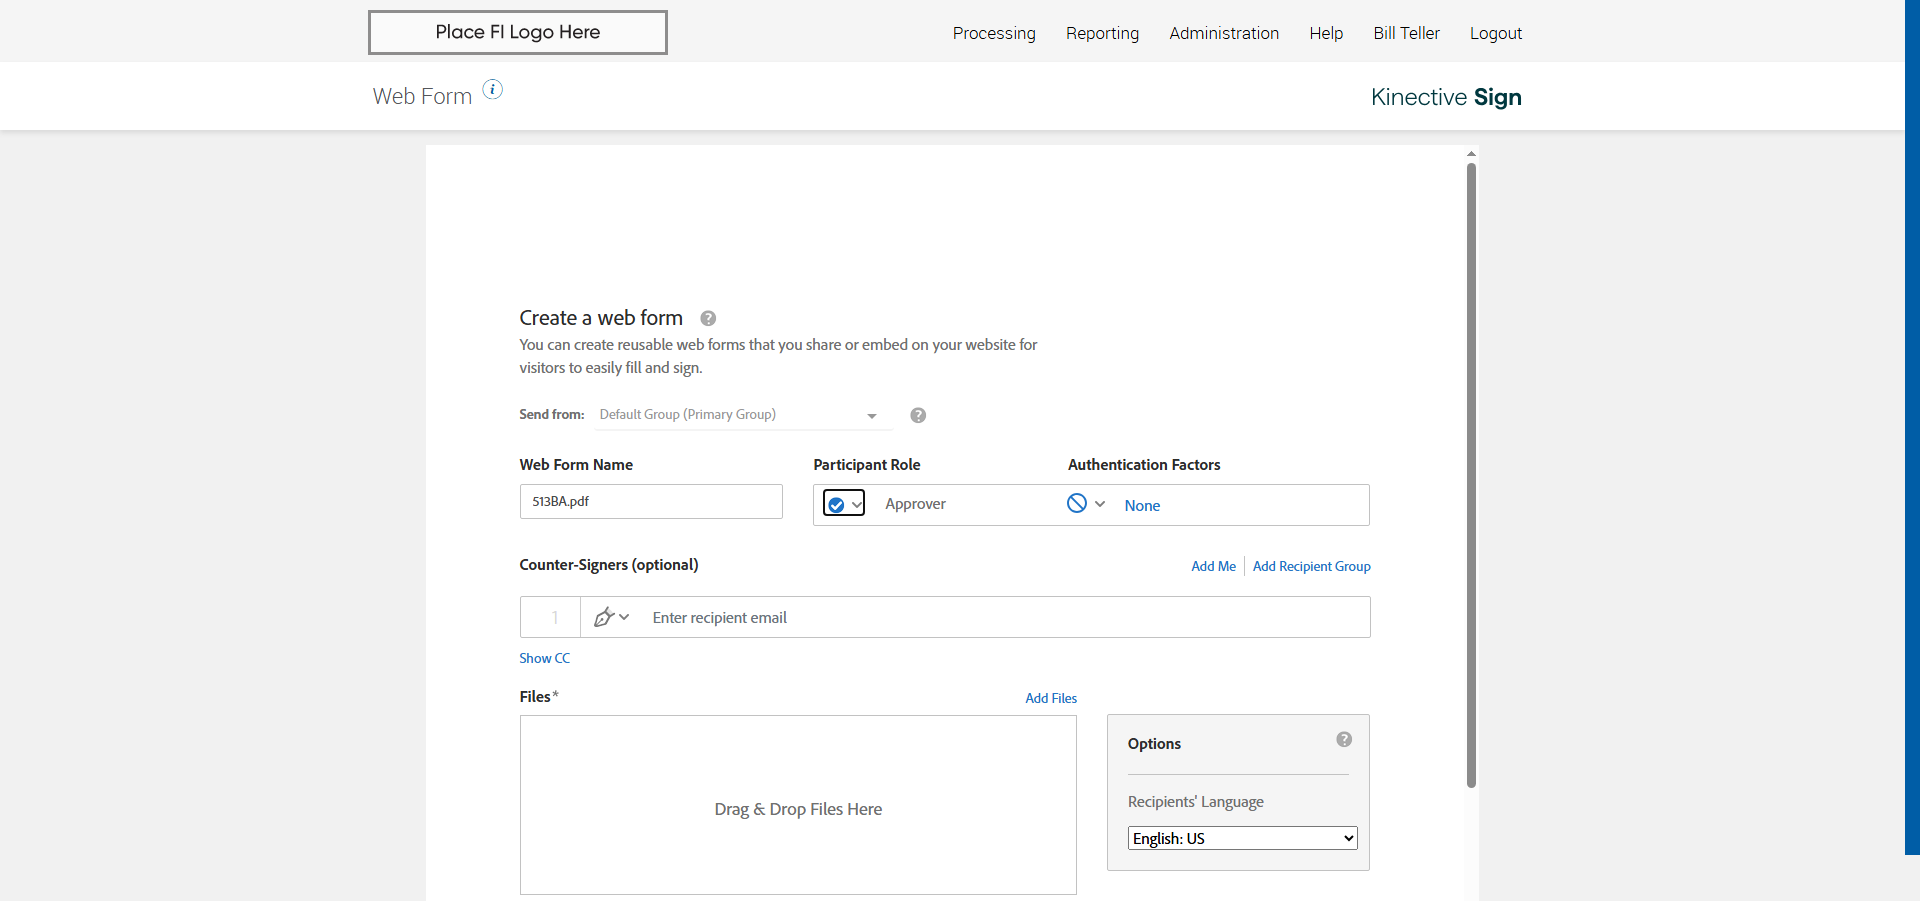Click the Web Form Name text field
Image resolution: width=1920 pixels, height=901 pixels.
(651, 502)
